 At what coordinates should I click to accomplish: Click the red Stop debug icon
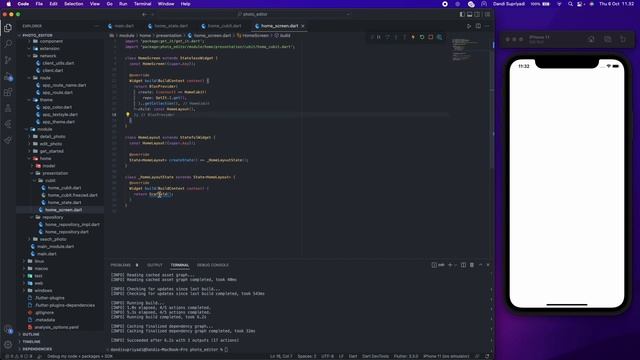(431, 37)
